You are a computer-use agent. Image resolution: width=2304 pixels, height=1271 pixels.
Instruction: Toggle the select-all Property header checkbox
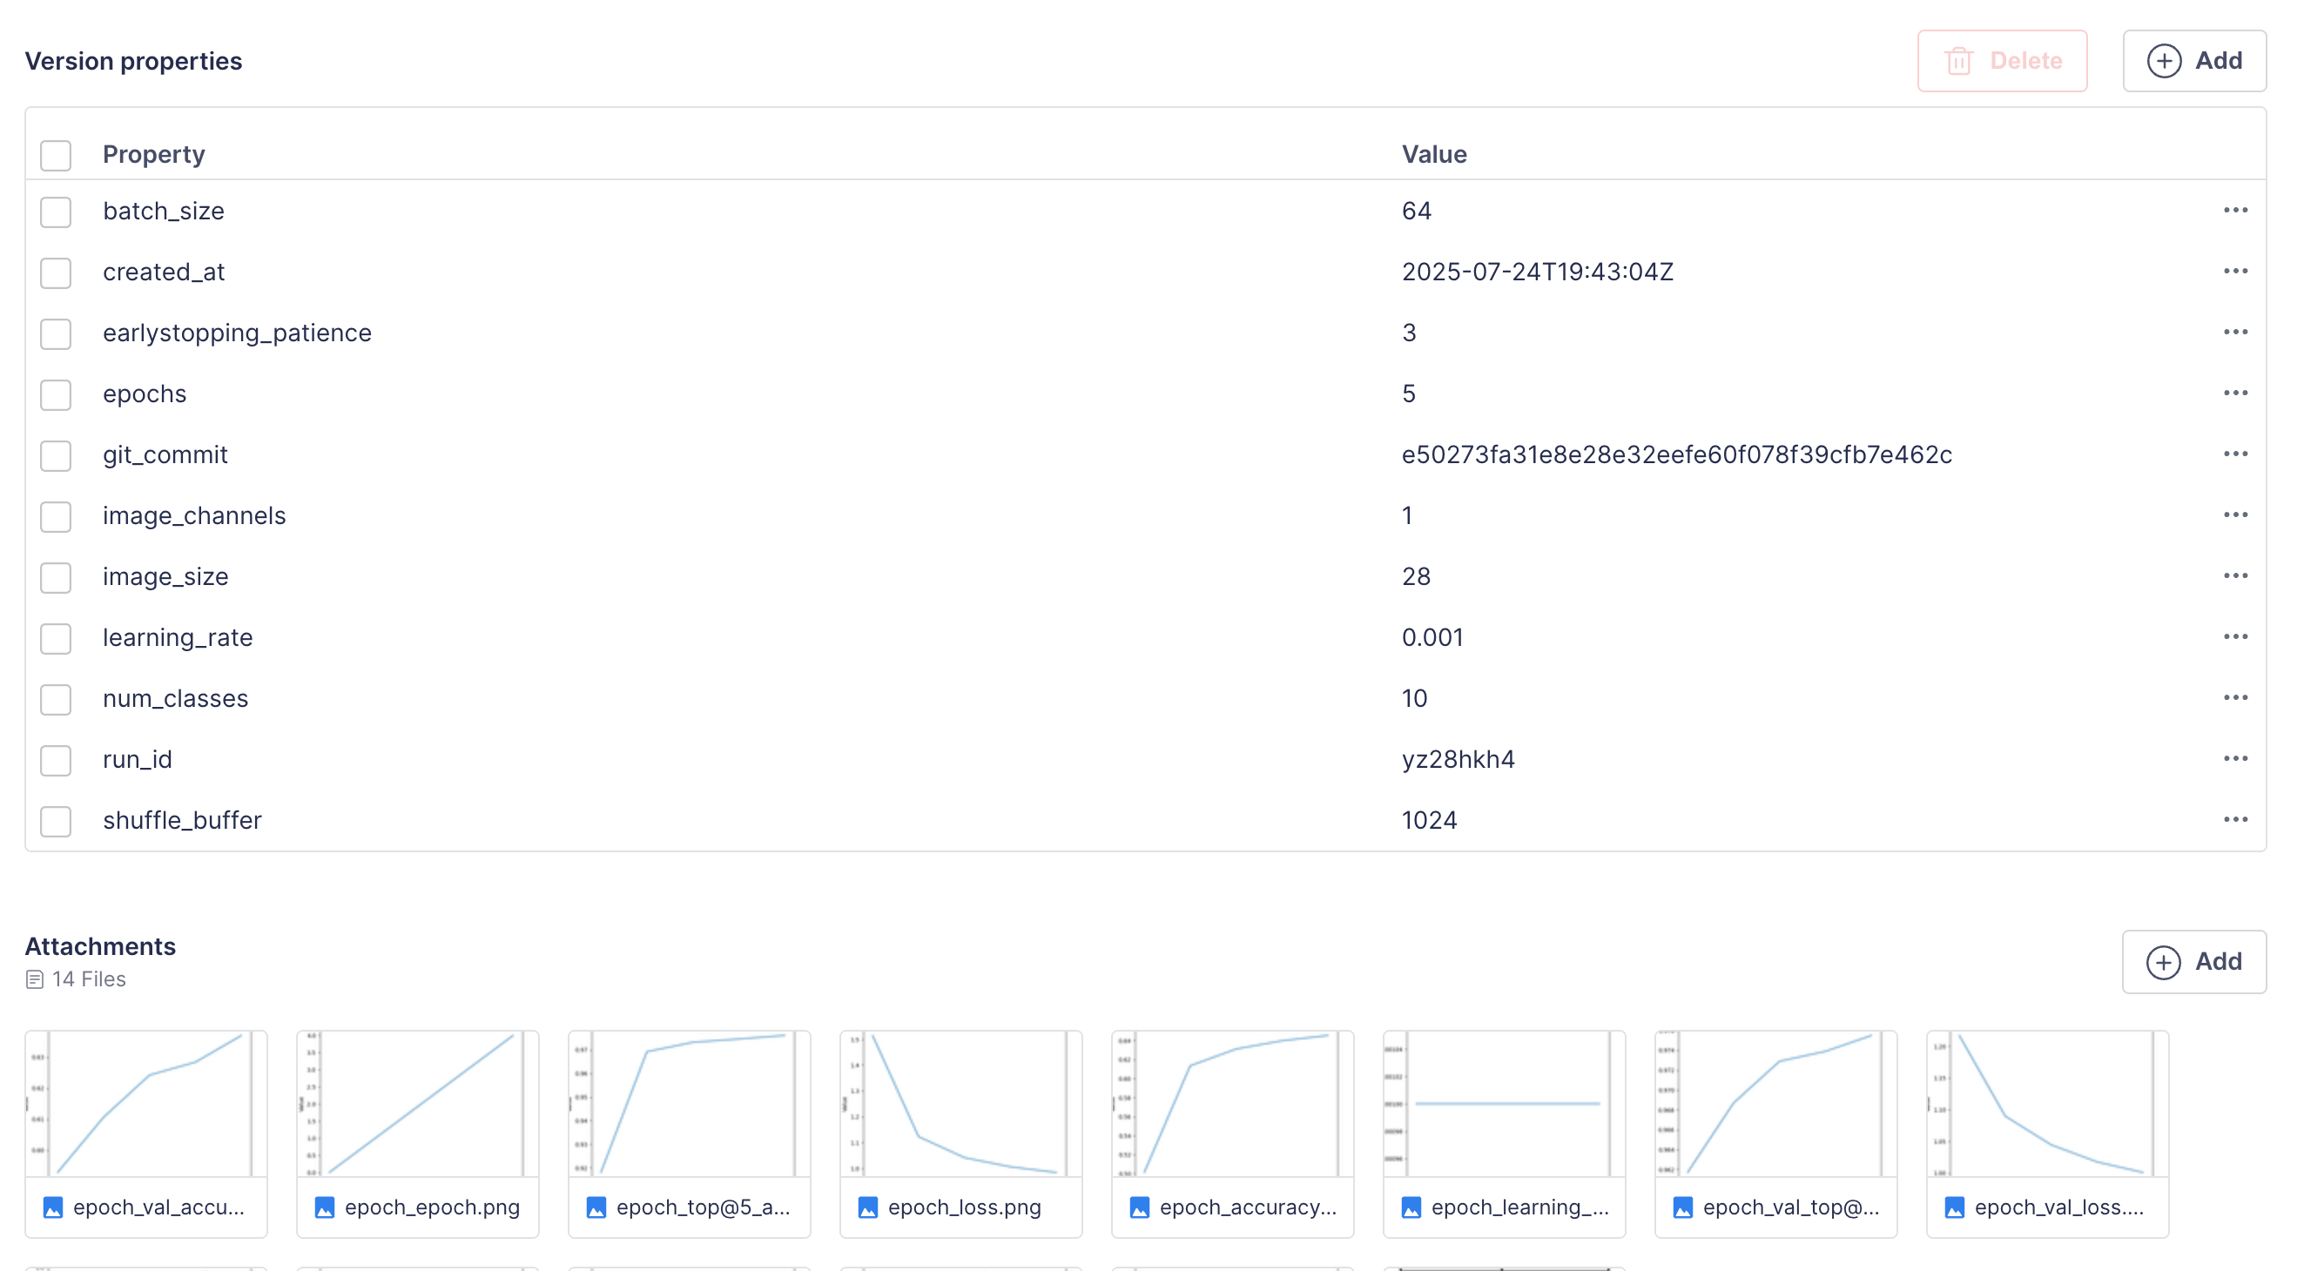[56, 155]
